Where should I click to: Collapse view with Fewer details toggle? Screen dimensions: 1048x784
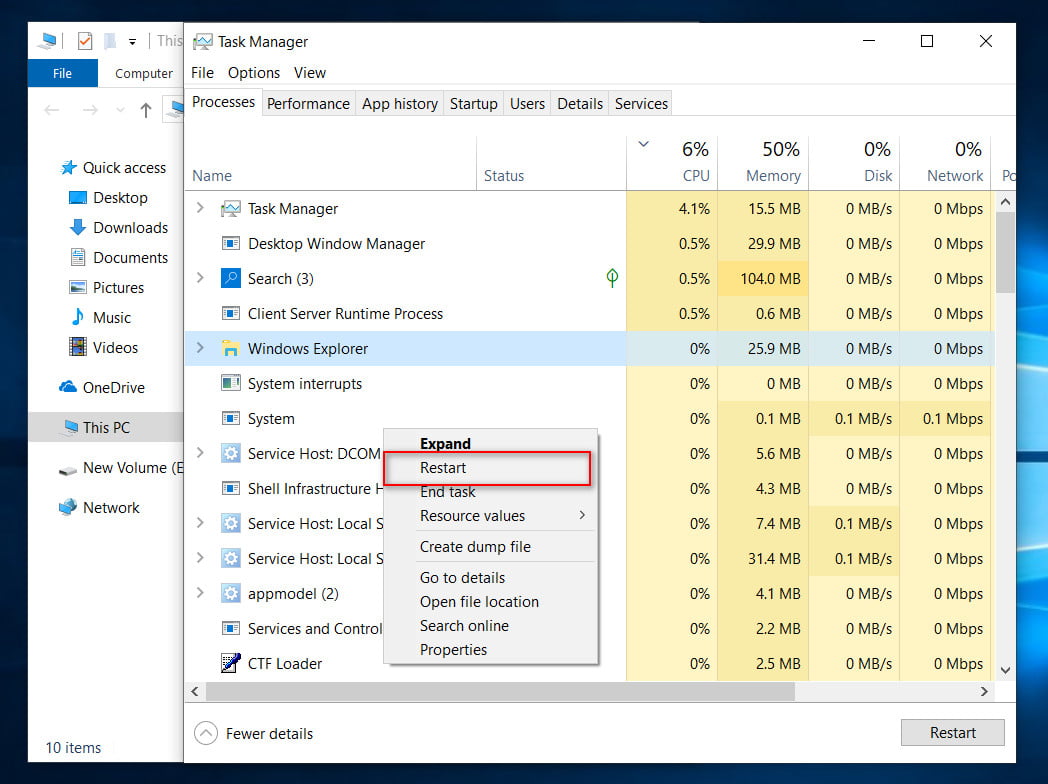[x=205, y=733]
